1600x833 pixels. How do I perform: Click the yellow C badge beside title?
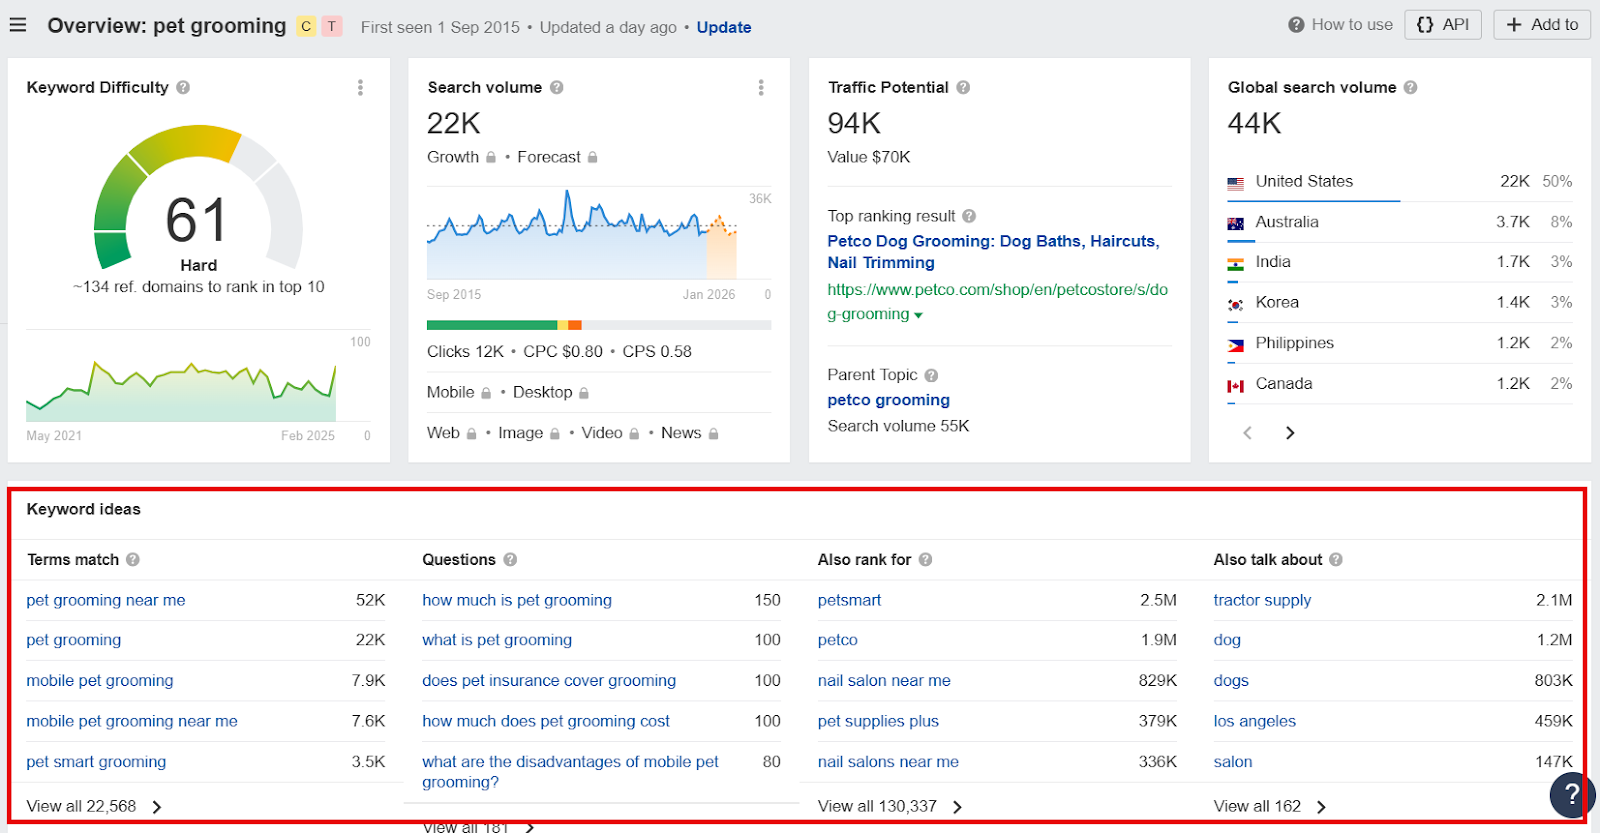pos(306,26)
